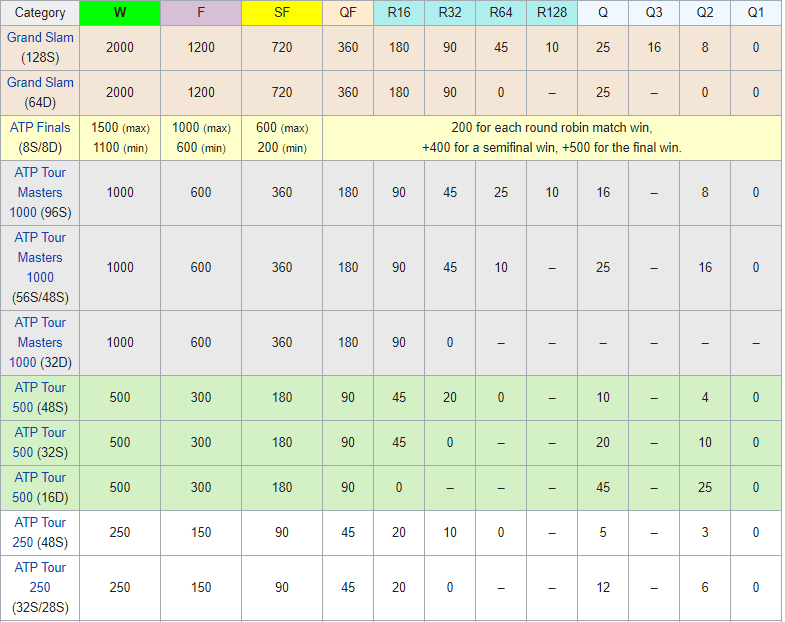Click the R64 column header
The height and width of the screenshot is (622, 785).
[x=501, y=13]
